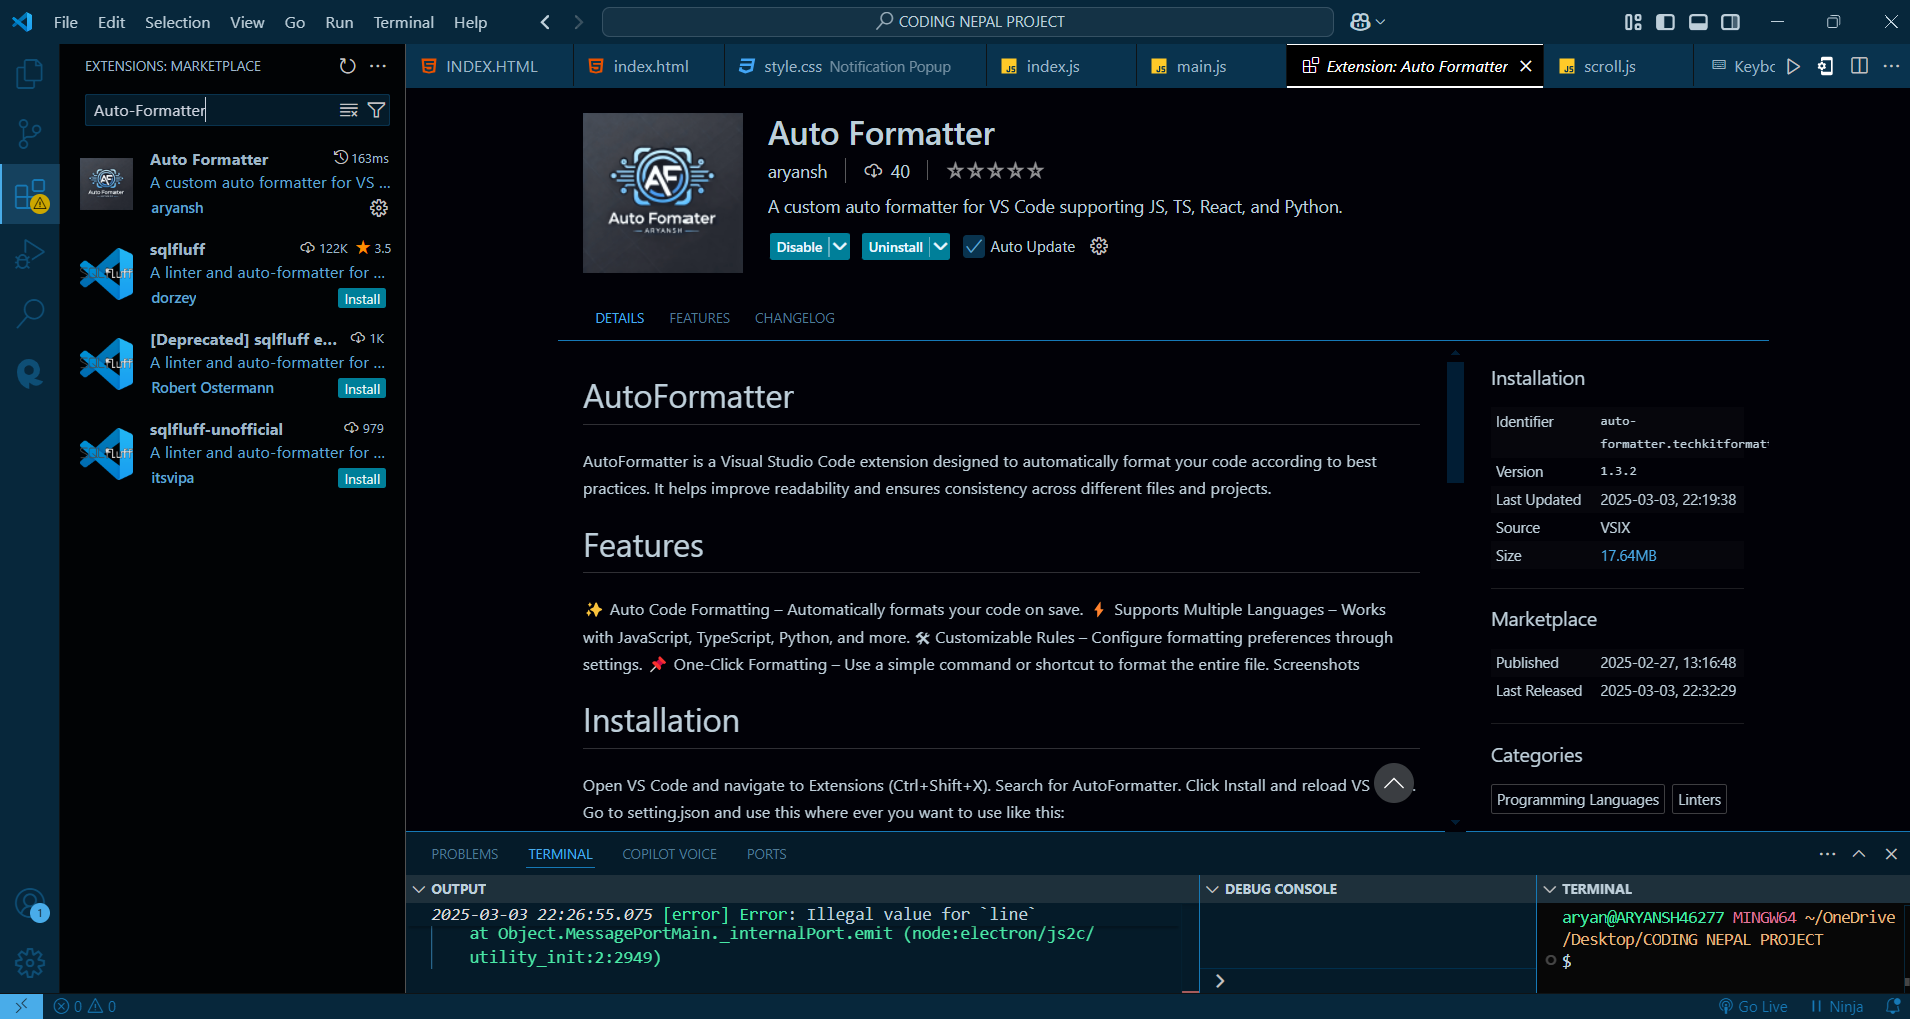Switch to the CHANGELOG tab
The height and width of the screenshot is (1019, 1910).
(794, 318)
